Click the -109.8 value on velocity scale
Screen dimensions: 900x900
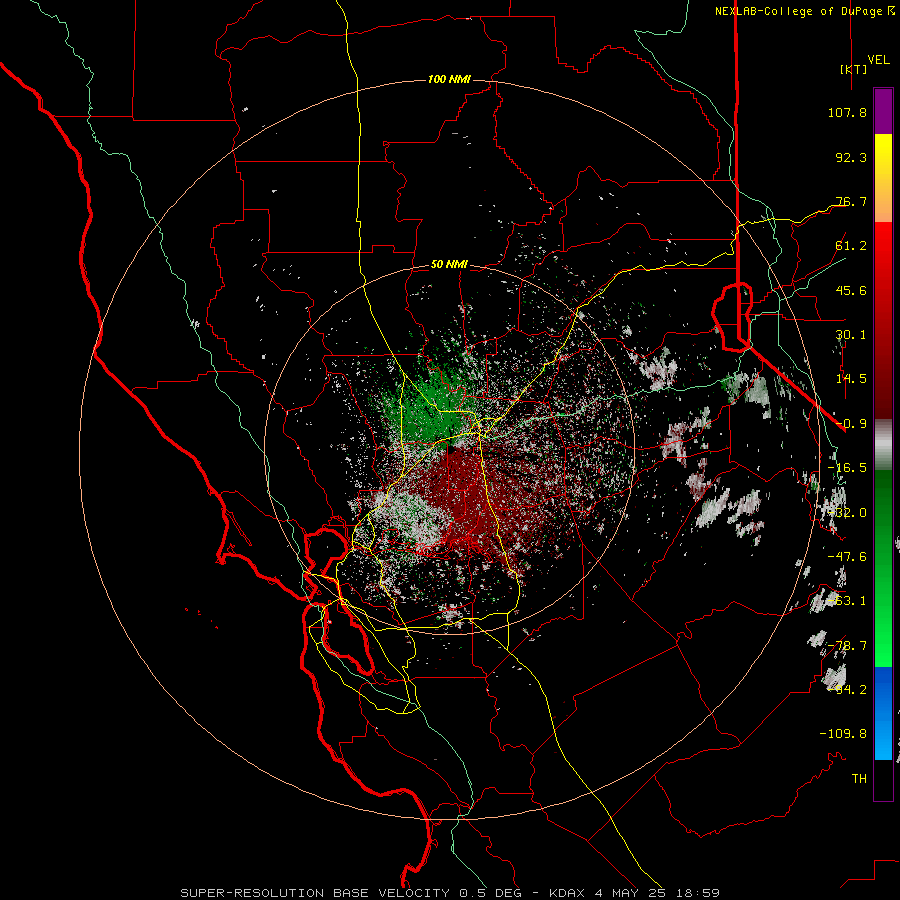(843, 734)
